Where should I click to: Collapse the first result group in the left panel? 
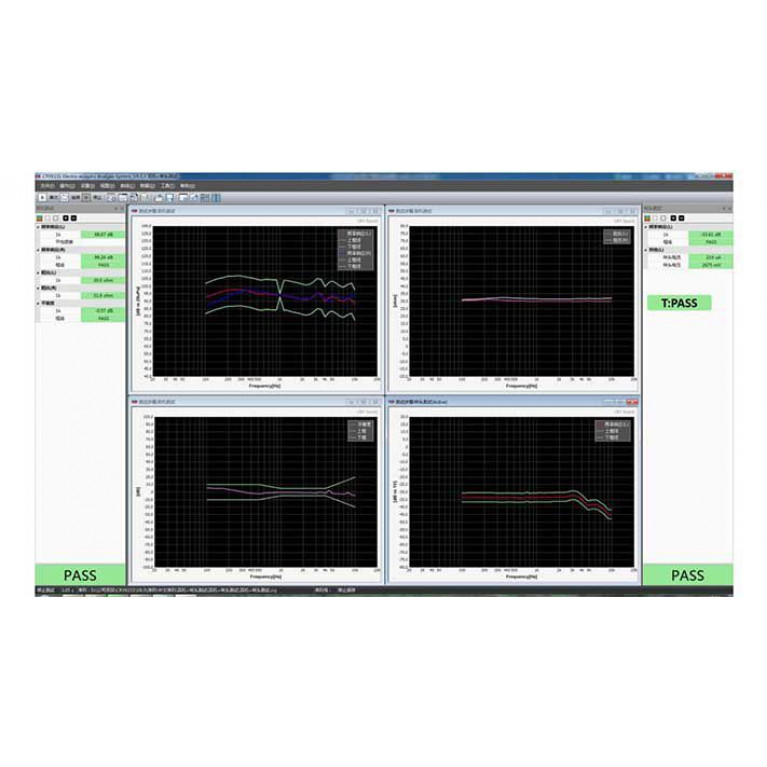pyautogui.click(x=38, y=227)
